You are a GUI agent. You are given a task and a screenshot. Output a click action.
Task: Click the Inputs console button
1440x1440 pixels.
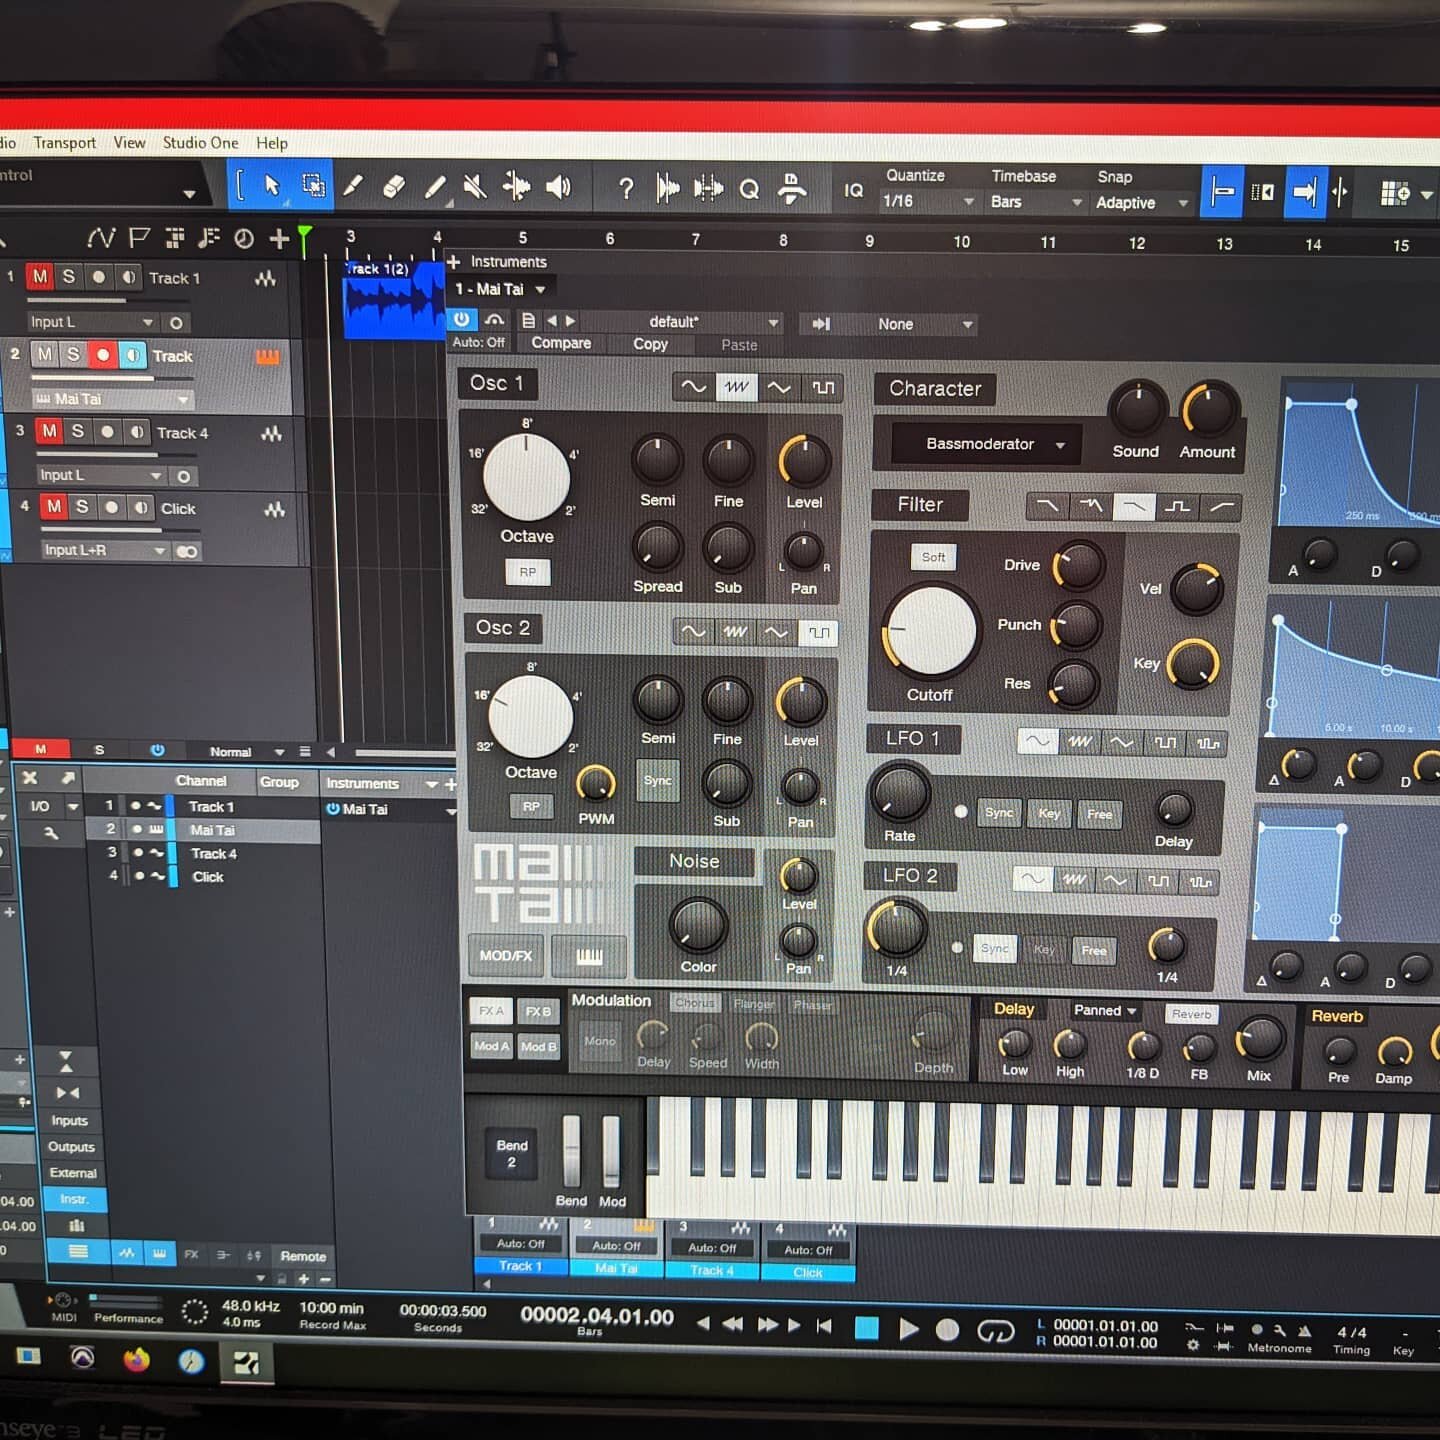pyautogui.click(x=70, y=1121)
